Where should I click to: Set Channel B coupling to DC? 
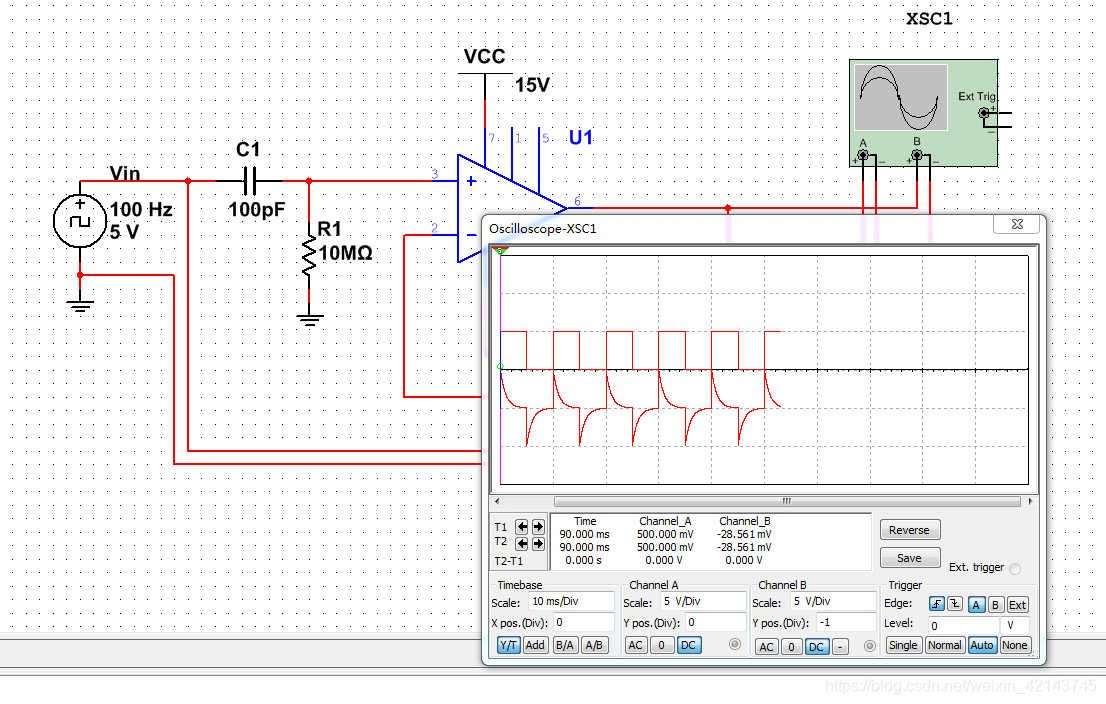[816, 647]
